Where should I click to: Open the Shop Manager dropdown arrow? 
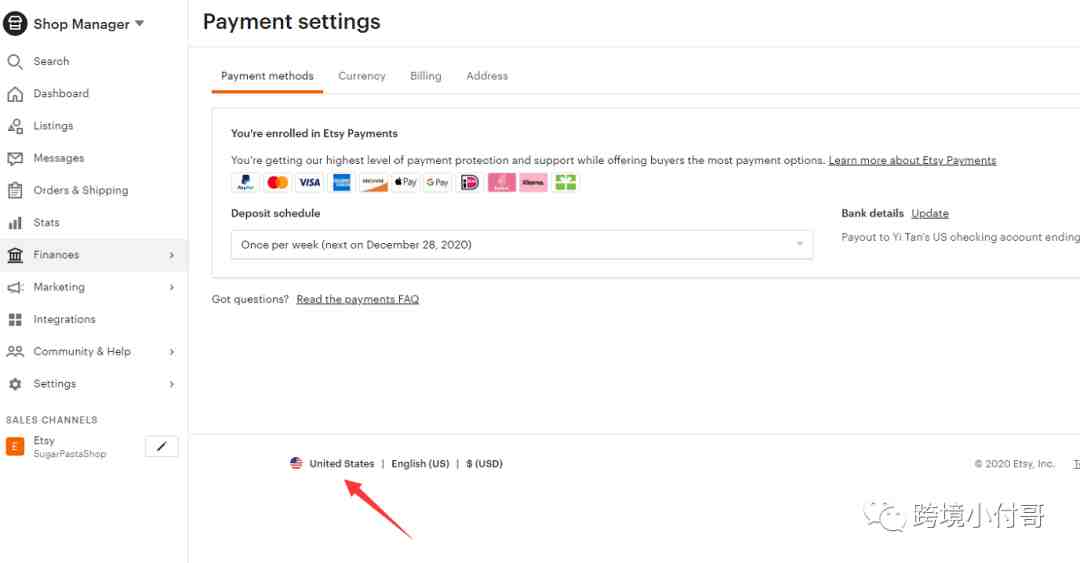click(x=140, y=23)
